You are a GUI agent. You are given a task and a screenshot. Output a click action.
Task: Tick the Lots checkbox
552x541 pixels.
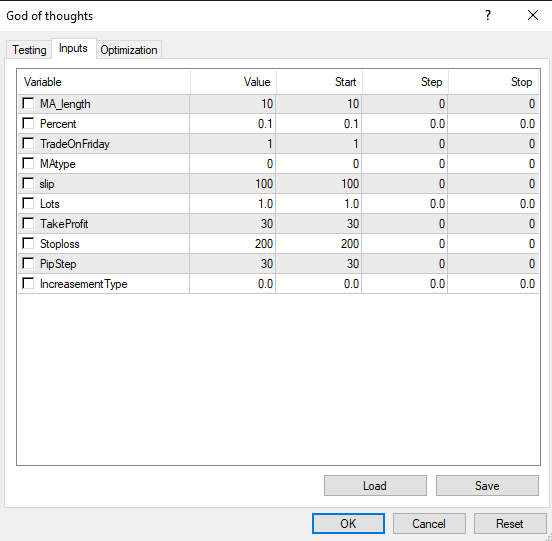28,203
